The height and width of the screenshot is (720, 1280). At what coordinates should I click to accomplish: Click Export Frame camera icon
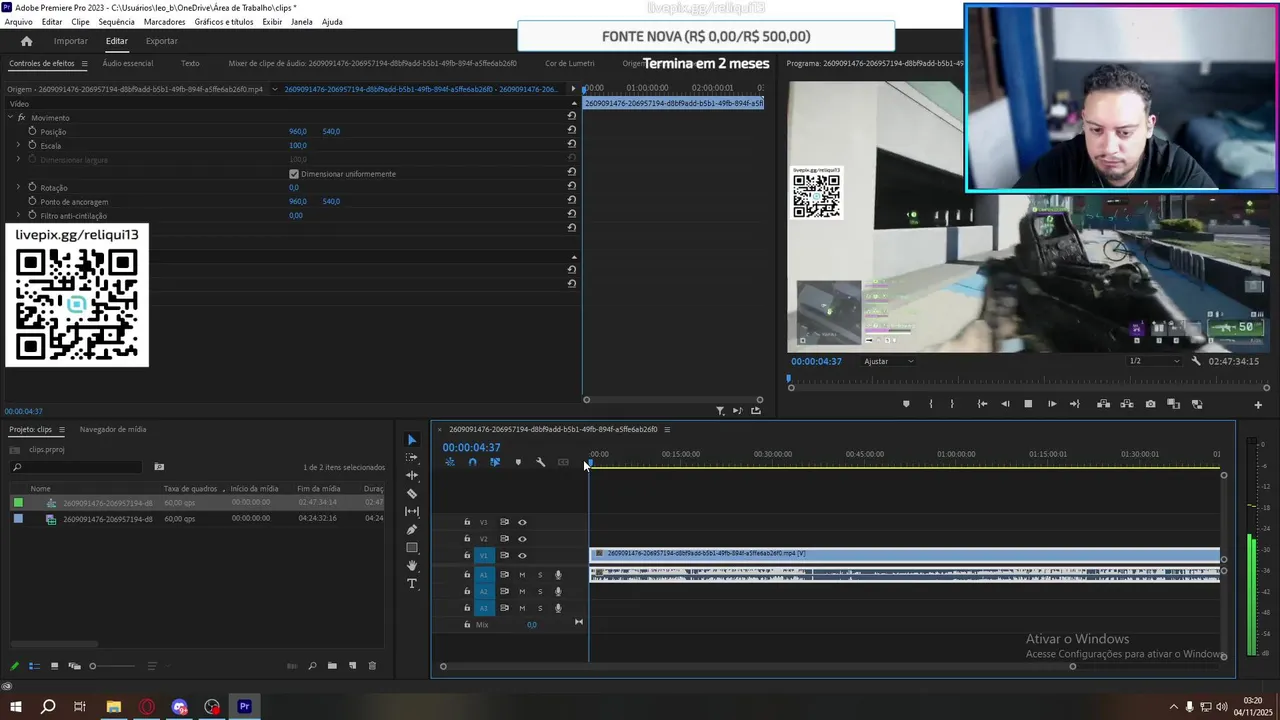pyautogui.click(x=1150, y=404)
